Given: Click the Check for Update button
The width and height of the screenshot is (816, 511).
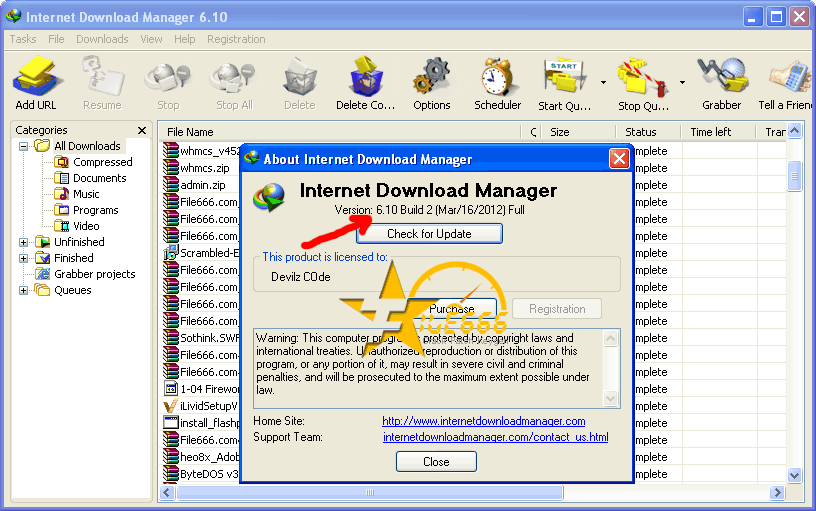Looking at the screenshot, I should point(429,234).
